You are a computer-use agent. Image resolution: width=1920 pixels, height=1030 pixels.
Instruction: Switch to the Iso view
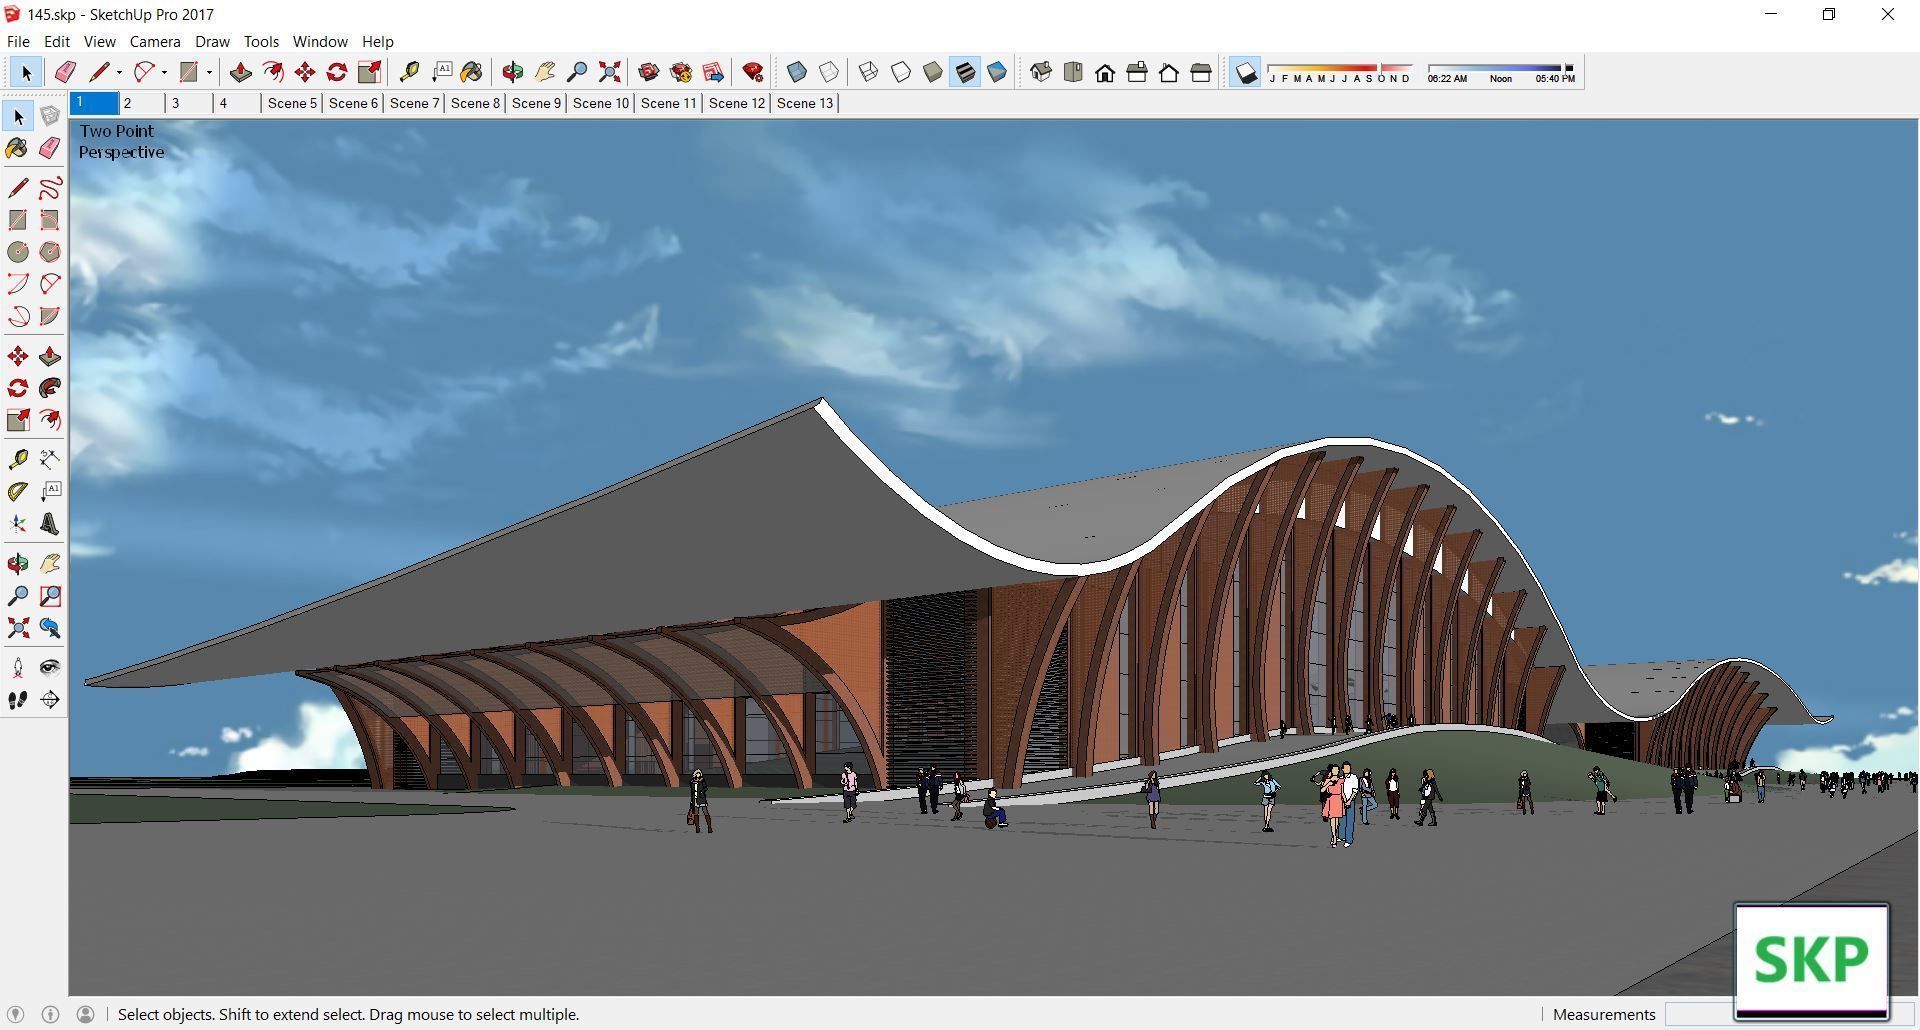1041,72
